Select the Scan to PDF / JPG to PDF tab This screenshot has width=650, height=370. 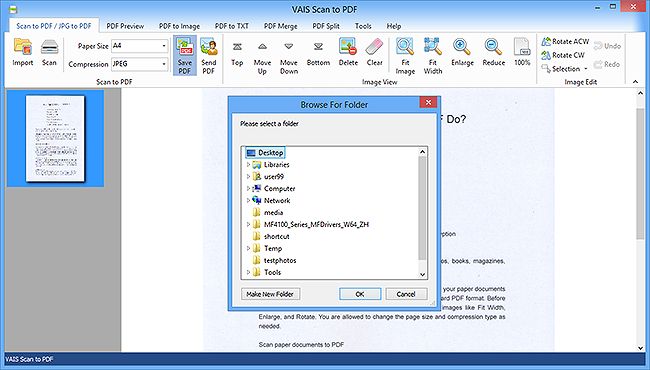[54, 26]
